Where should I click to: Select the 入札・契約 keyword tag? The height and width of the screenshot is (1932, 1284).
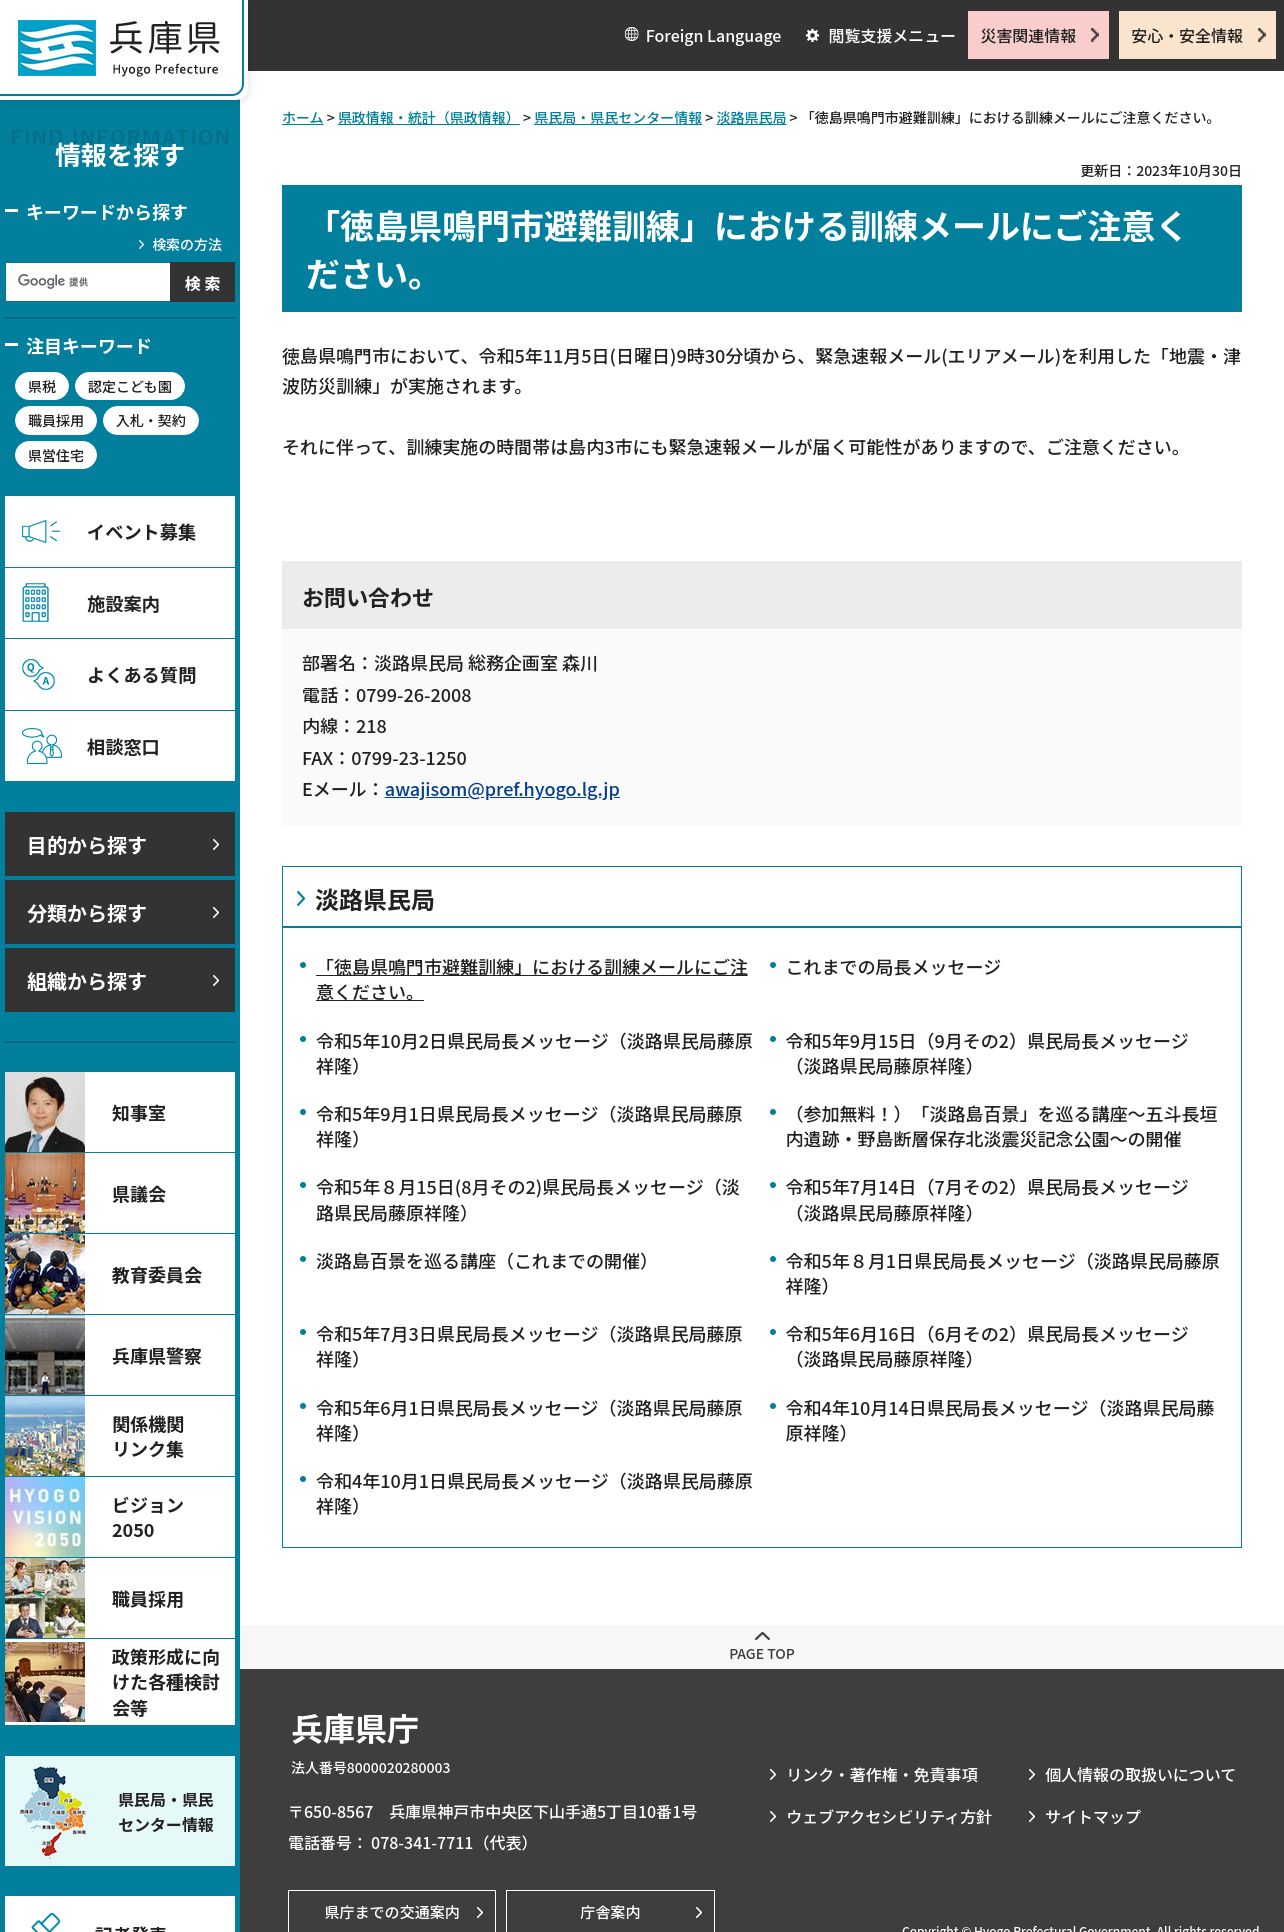[151, 421]
